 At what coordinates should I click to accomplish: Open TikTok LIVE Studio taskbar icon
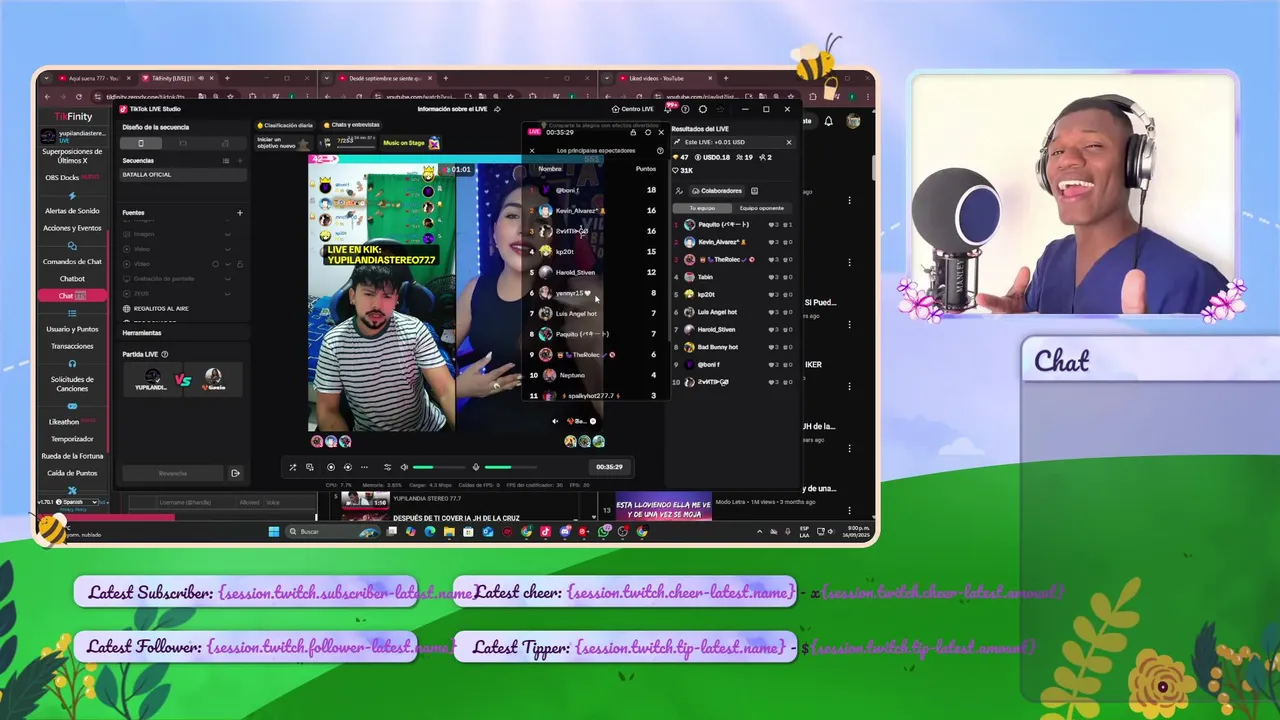(546, 532)
